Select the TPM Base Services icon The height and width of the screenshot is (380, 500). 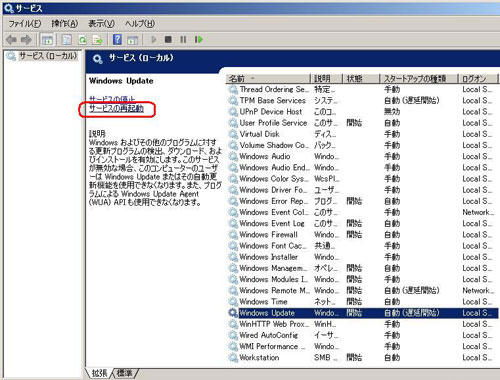coord(233,100)
